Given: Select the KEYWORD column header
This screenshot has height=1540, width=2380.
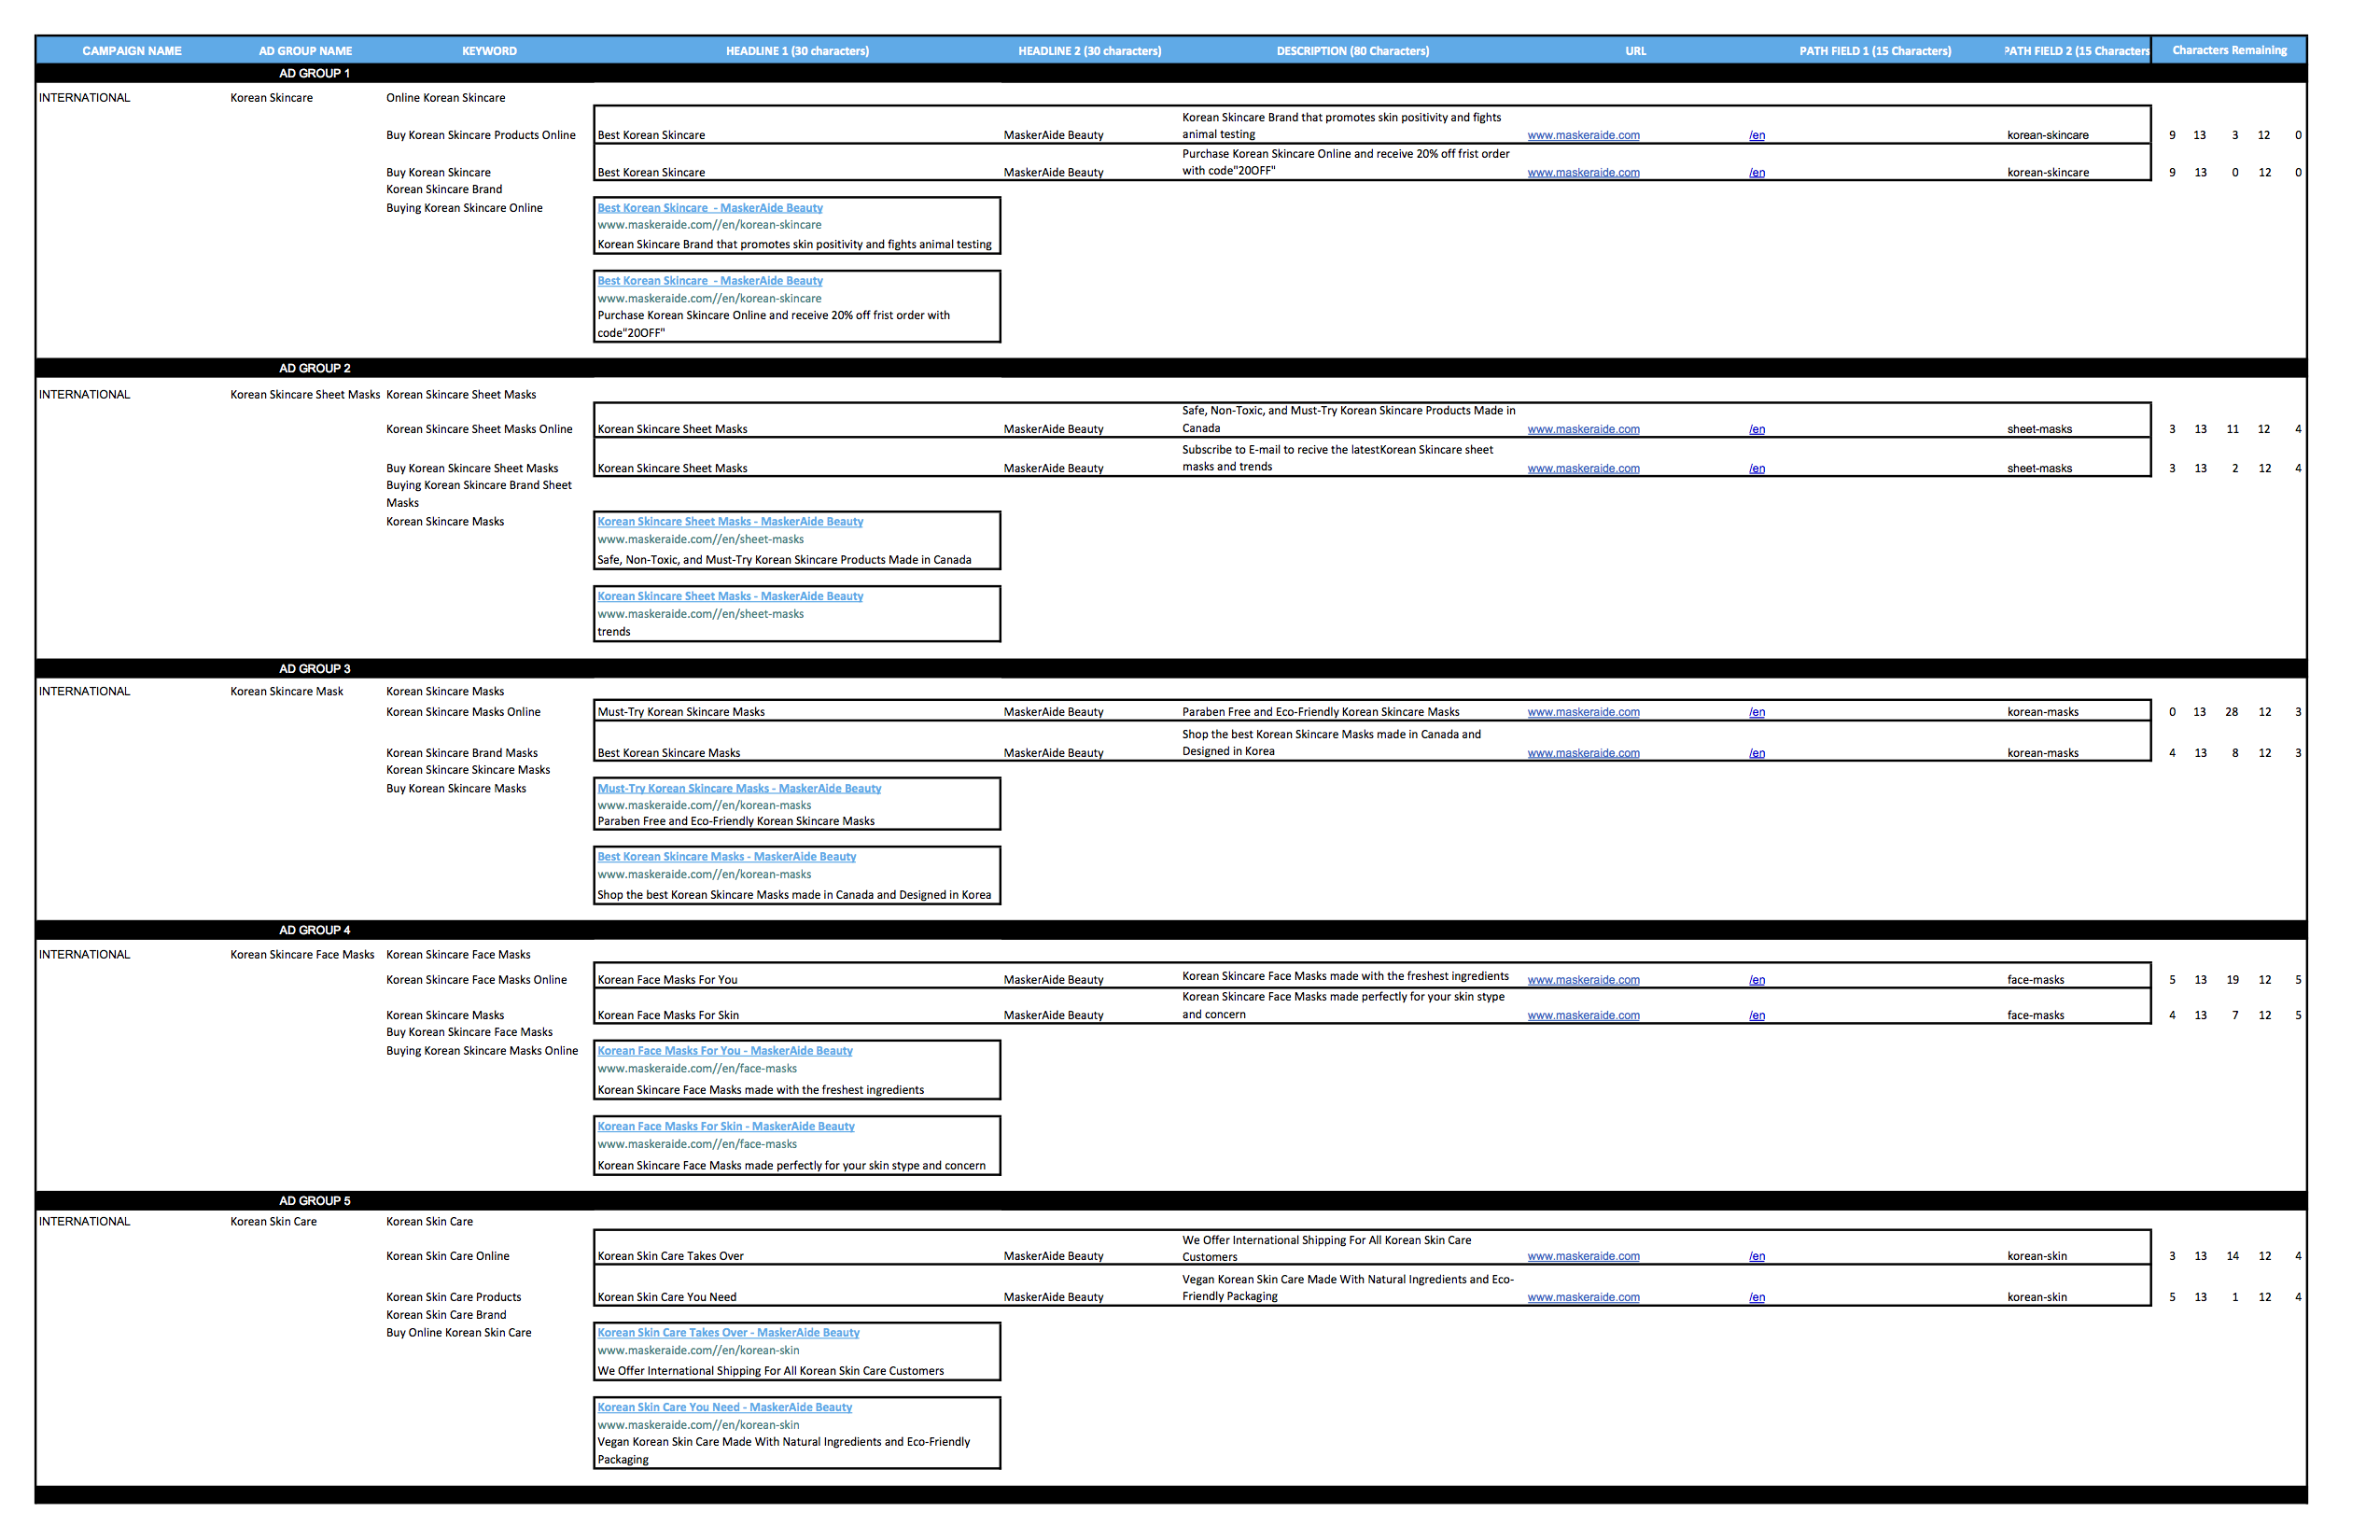Looking at the screenshot, I should [489, 51].
